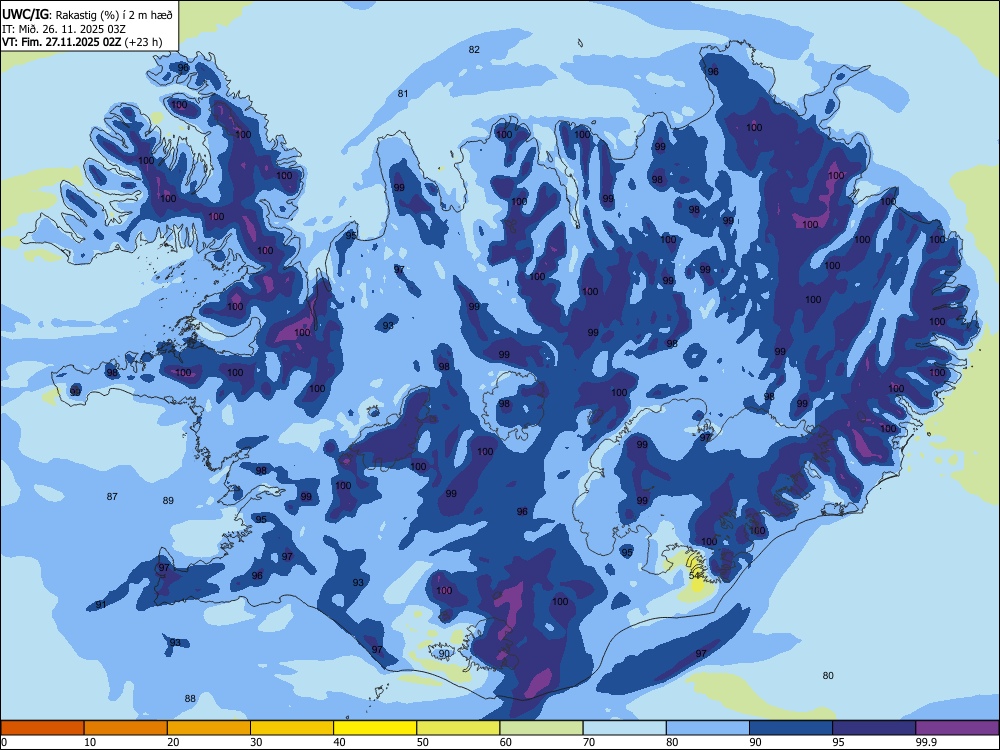This screenshot has height=750, width=1000.
Task: Select the 'IT: Mið. 26. 11. 2025 03Z' line
Action: coord(64,29)
